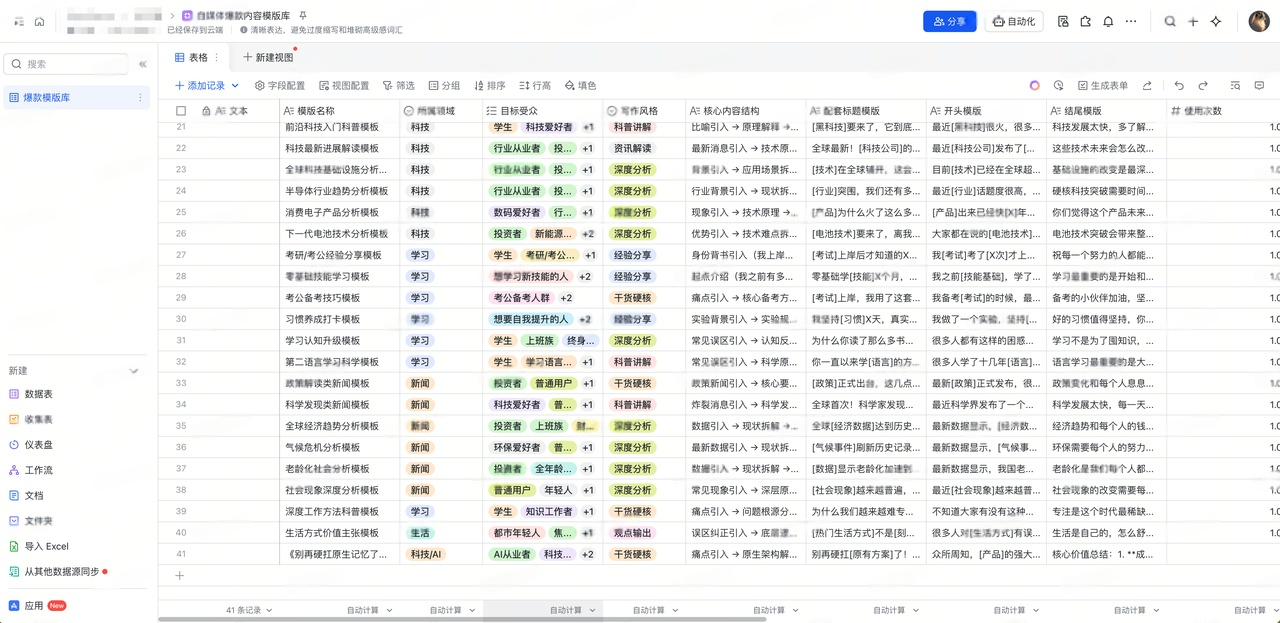Click the undo arrow in the toolbar
The width and height of the screenshot is (1280, 623).
pos(1179,86)
